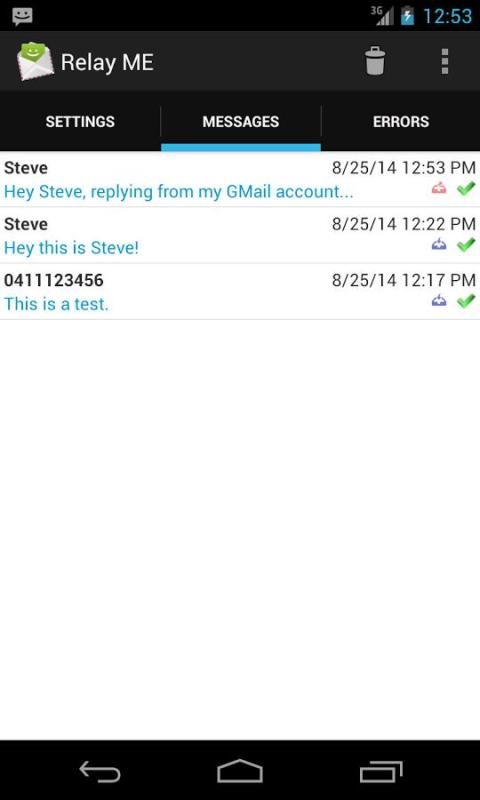Tap blue incoming icon on 12:17 PM message

(439, 301)
